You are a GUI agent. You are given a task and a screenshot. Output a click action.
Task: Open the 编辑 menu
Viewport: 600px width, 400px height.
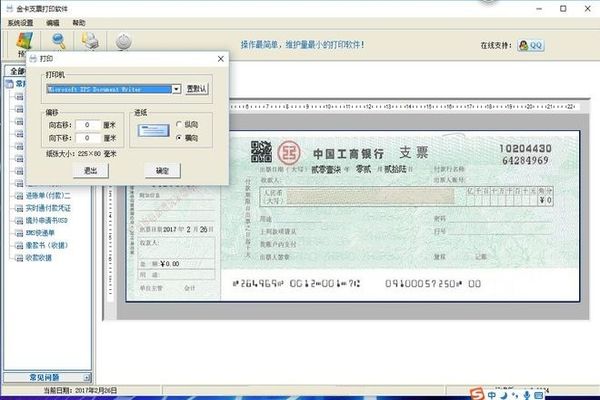coord(54,21)
